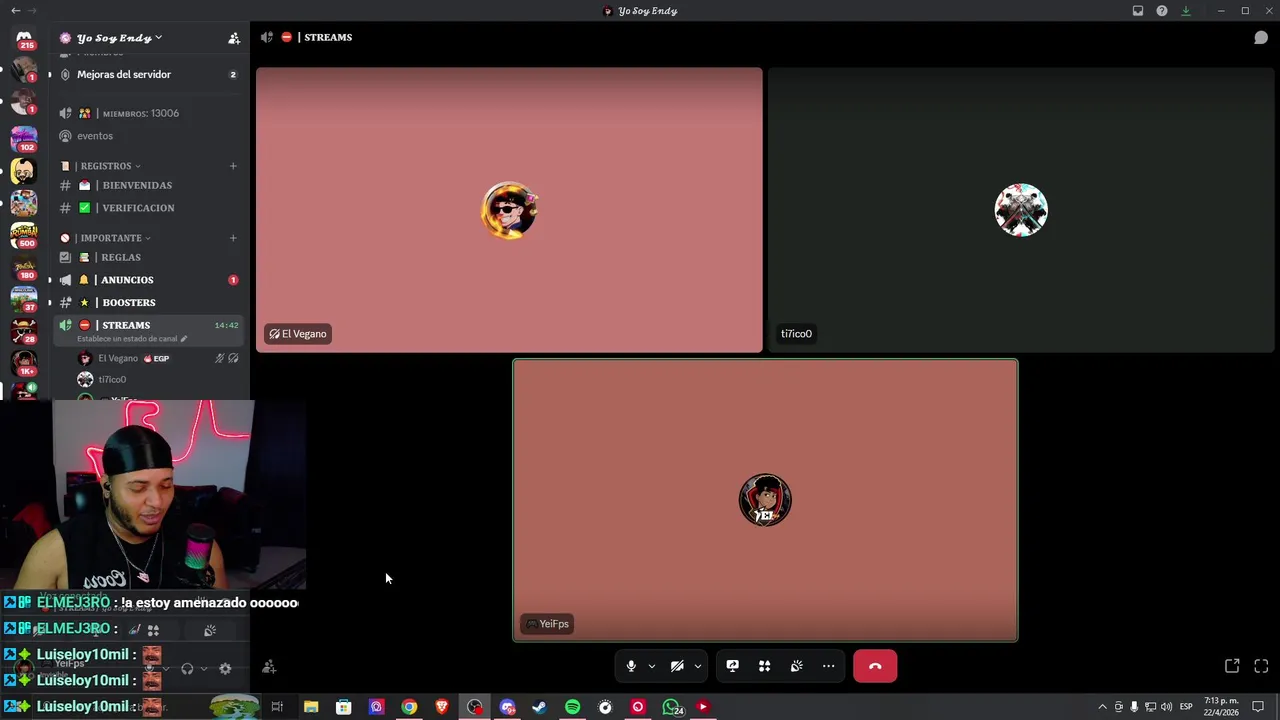Open Steam from the taskbar
Image resolution: width=1280 pixels, height=720 pixels.
coord(539,707)
